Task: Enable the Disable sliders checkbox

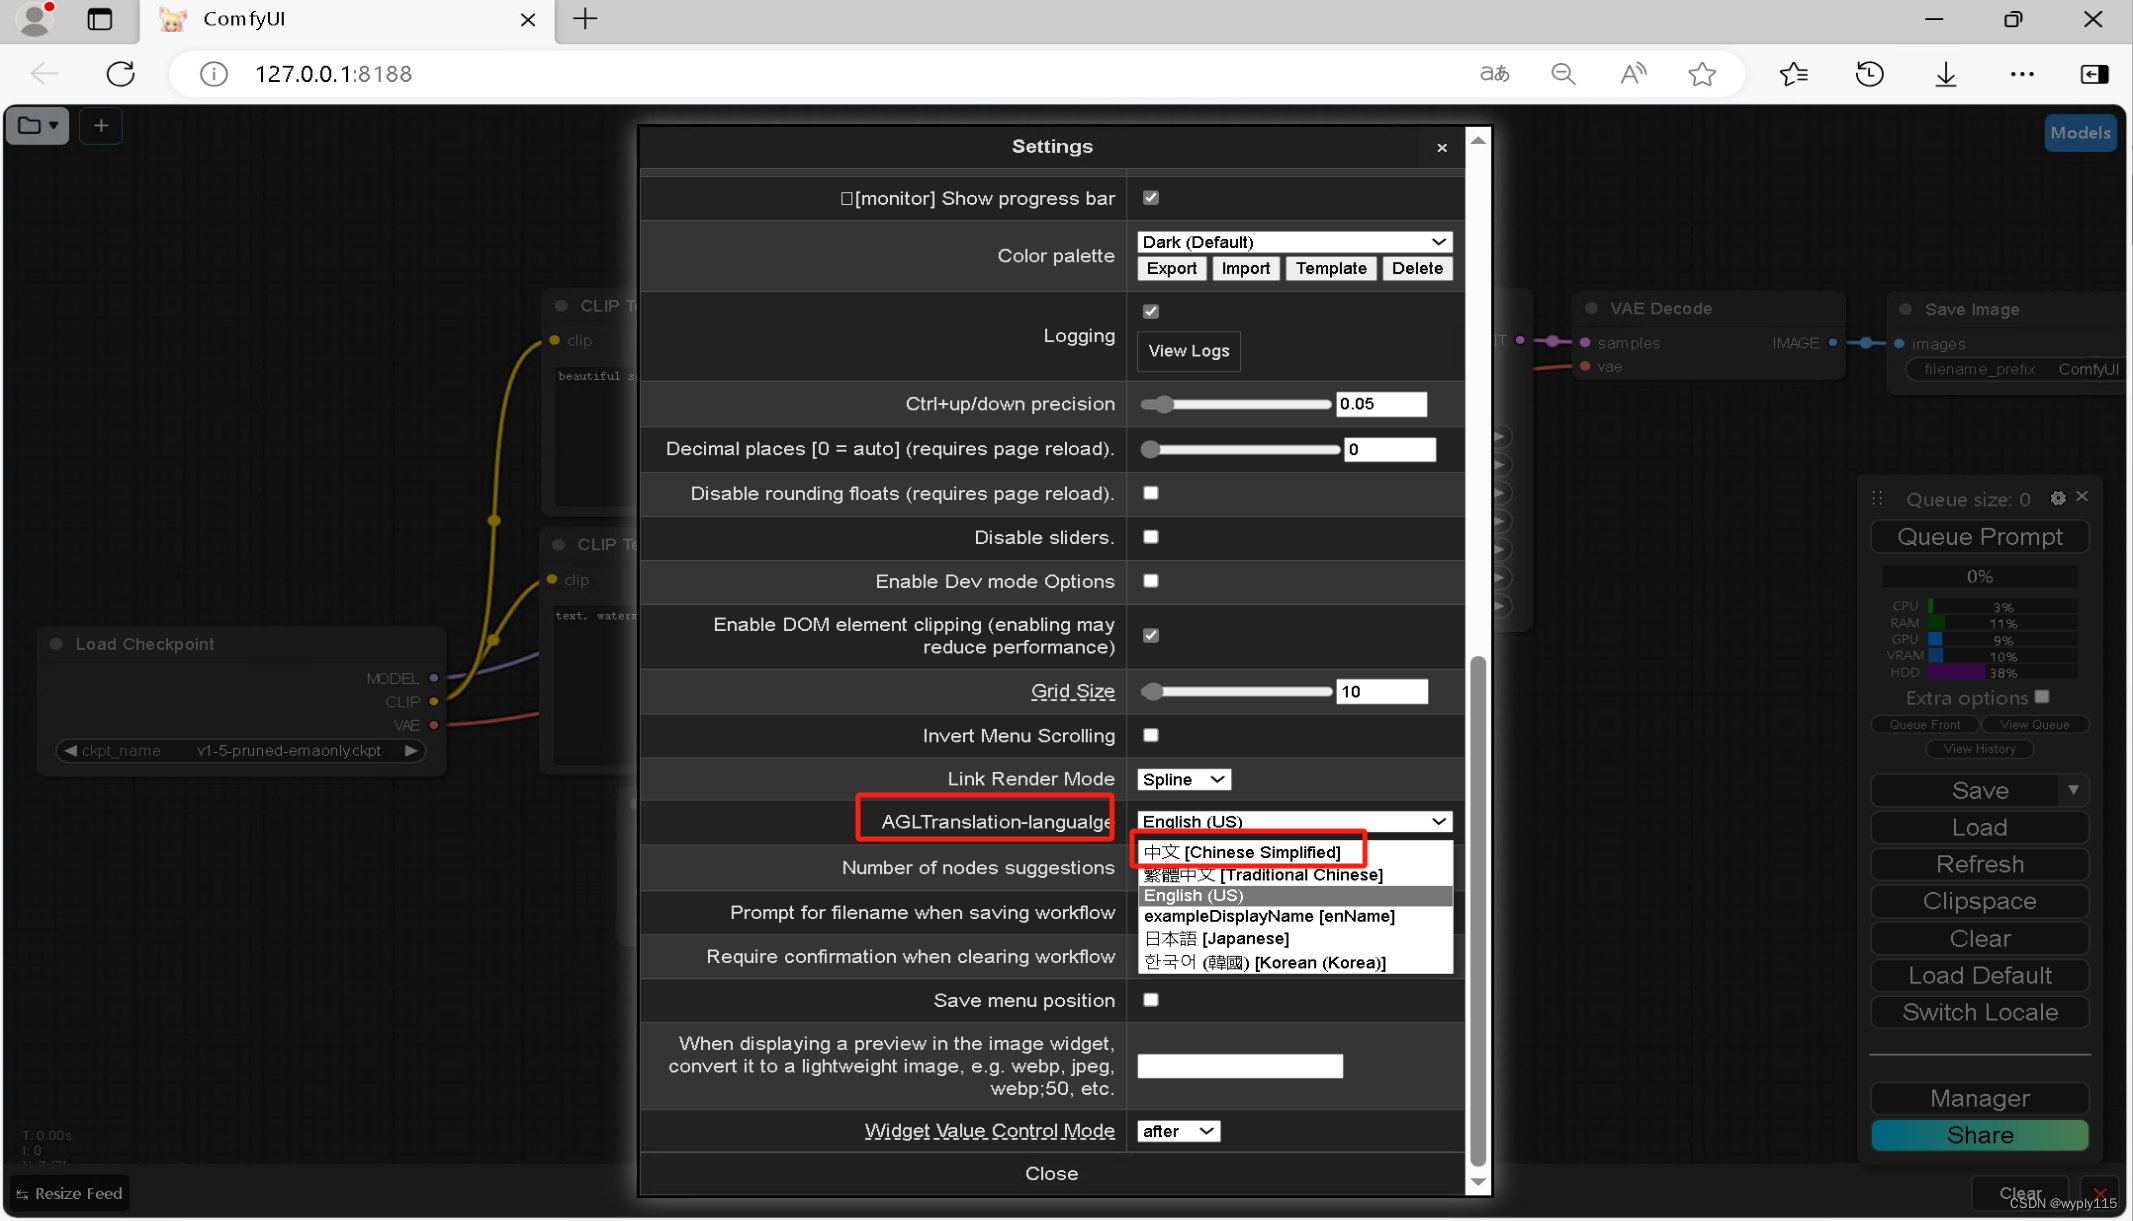Action: coord(1151,537)
